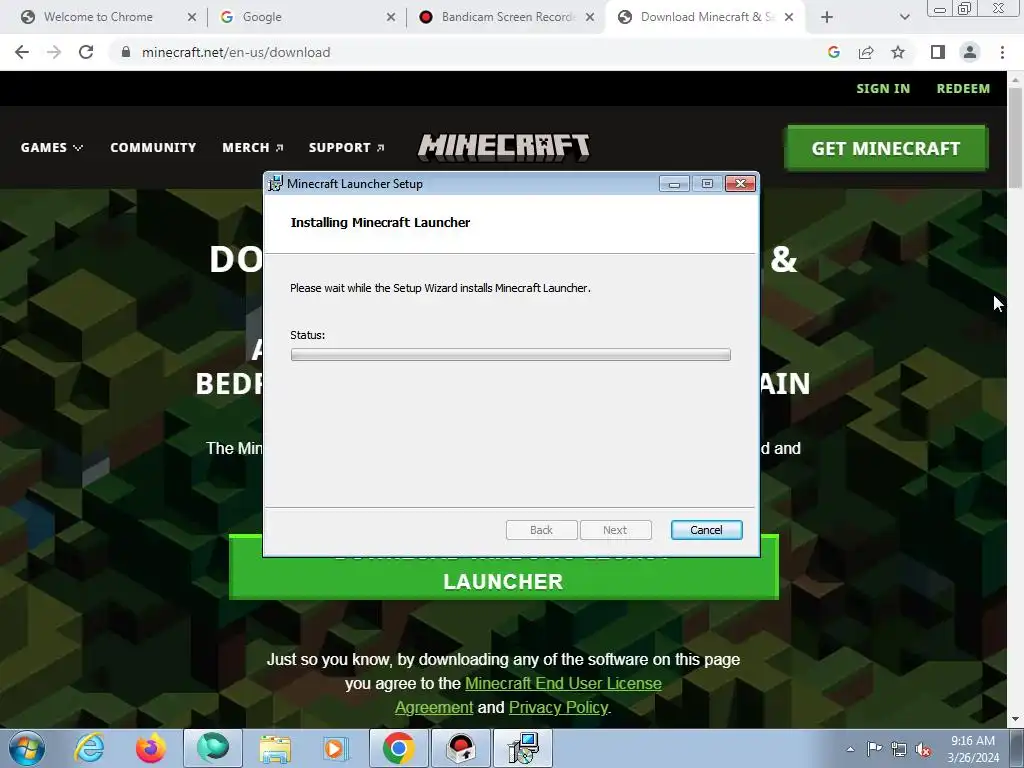Image resolution: width=1024 pixels, height=768 pixels.
Task: Click the setup installer title icon
Action: (276, 184)
